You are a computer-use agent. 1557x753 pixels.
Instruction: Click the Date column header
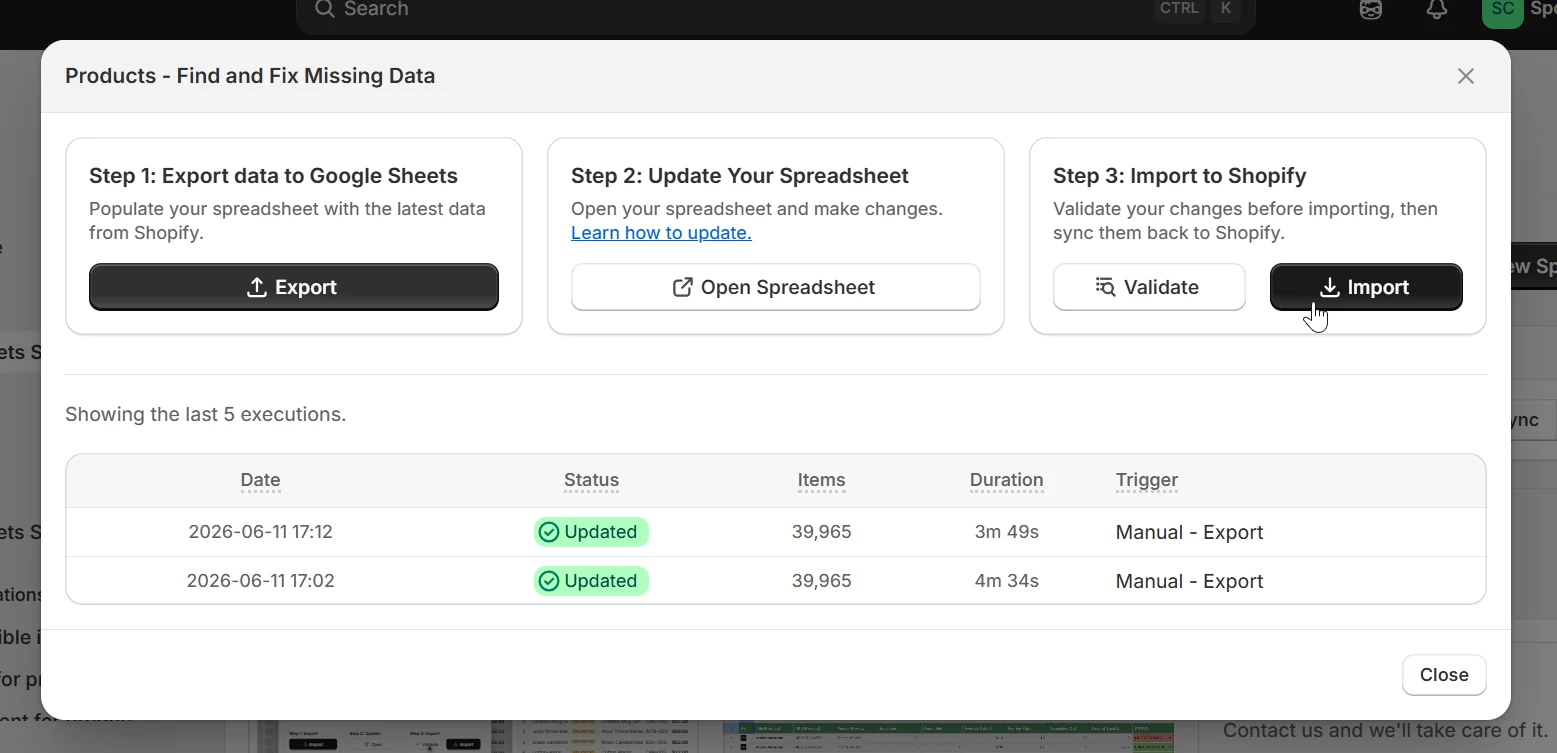[260, 480]
